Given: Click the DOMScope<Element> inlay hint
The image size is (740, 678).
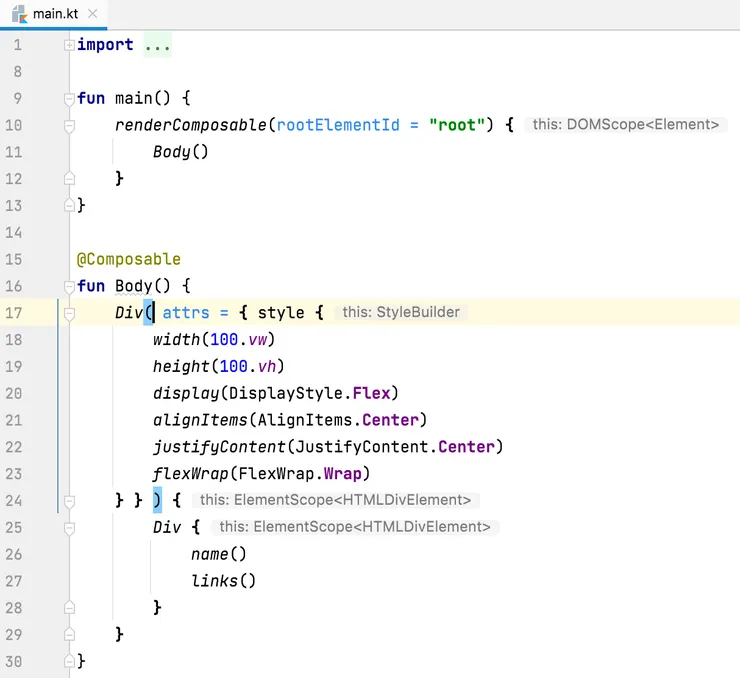Looking at the screenshot, I should (x=625, y=125).
